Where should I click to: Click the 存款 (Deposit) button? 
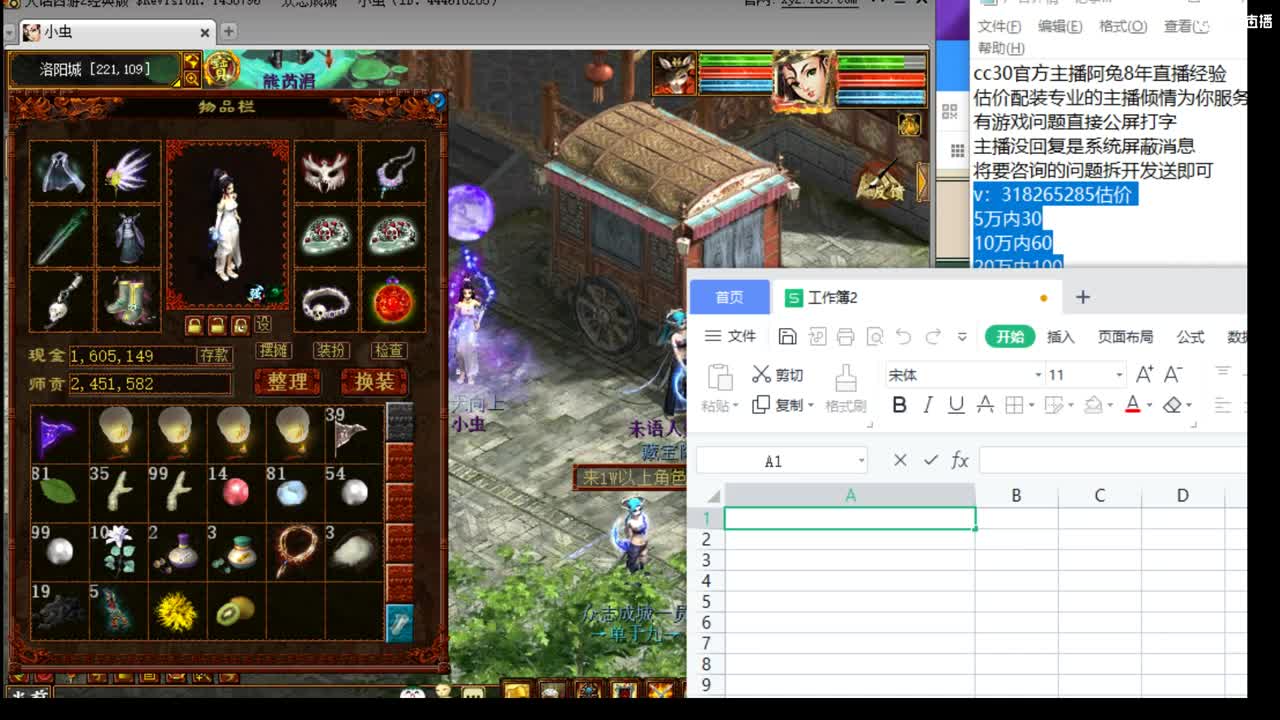pos(215,355)
